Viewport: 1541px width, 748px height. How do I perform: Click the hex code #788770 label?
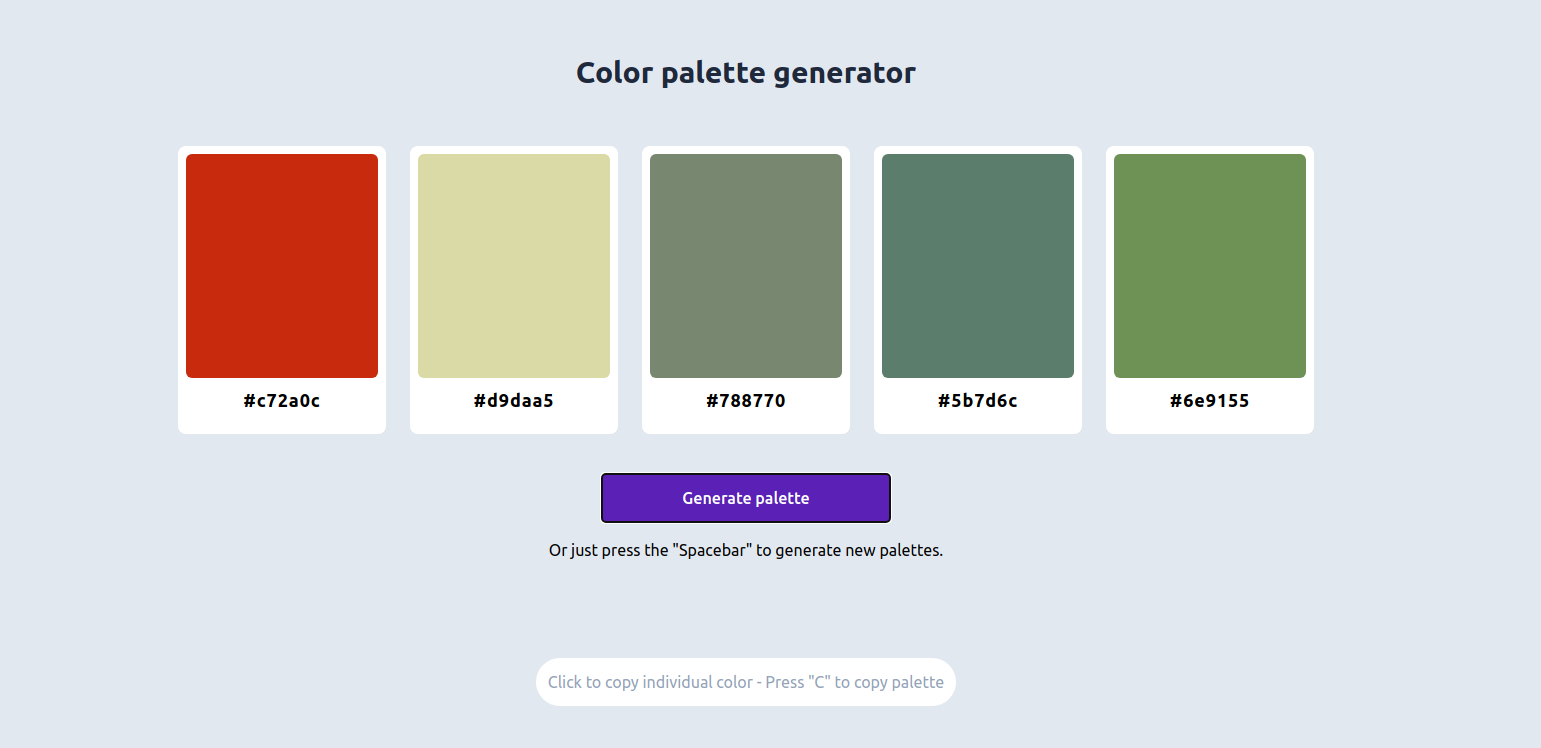coord(745,400)
